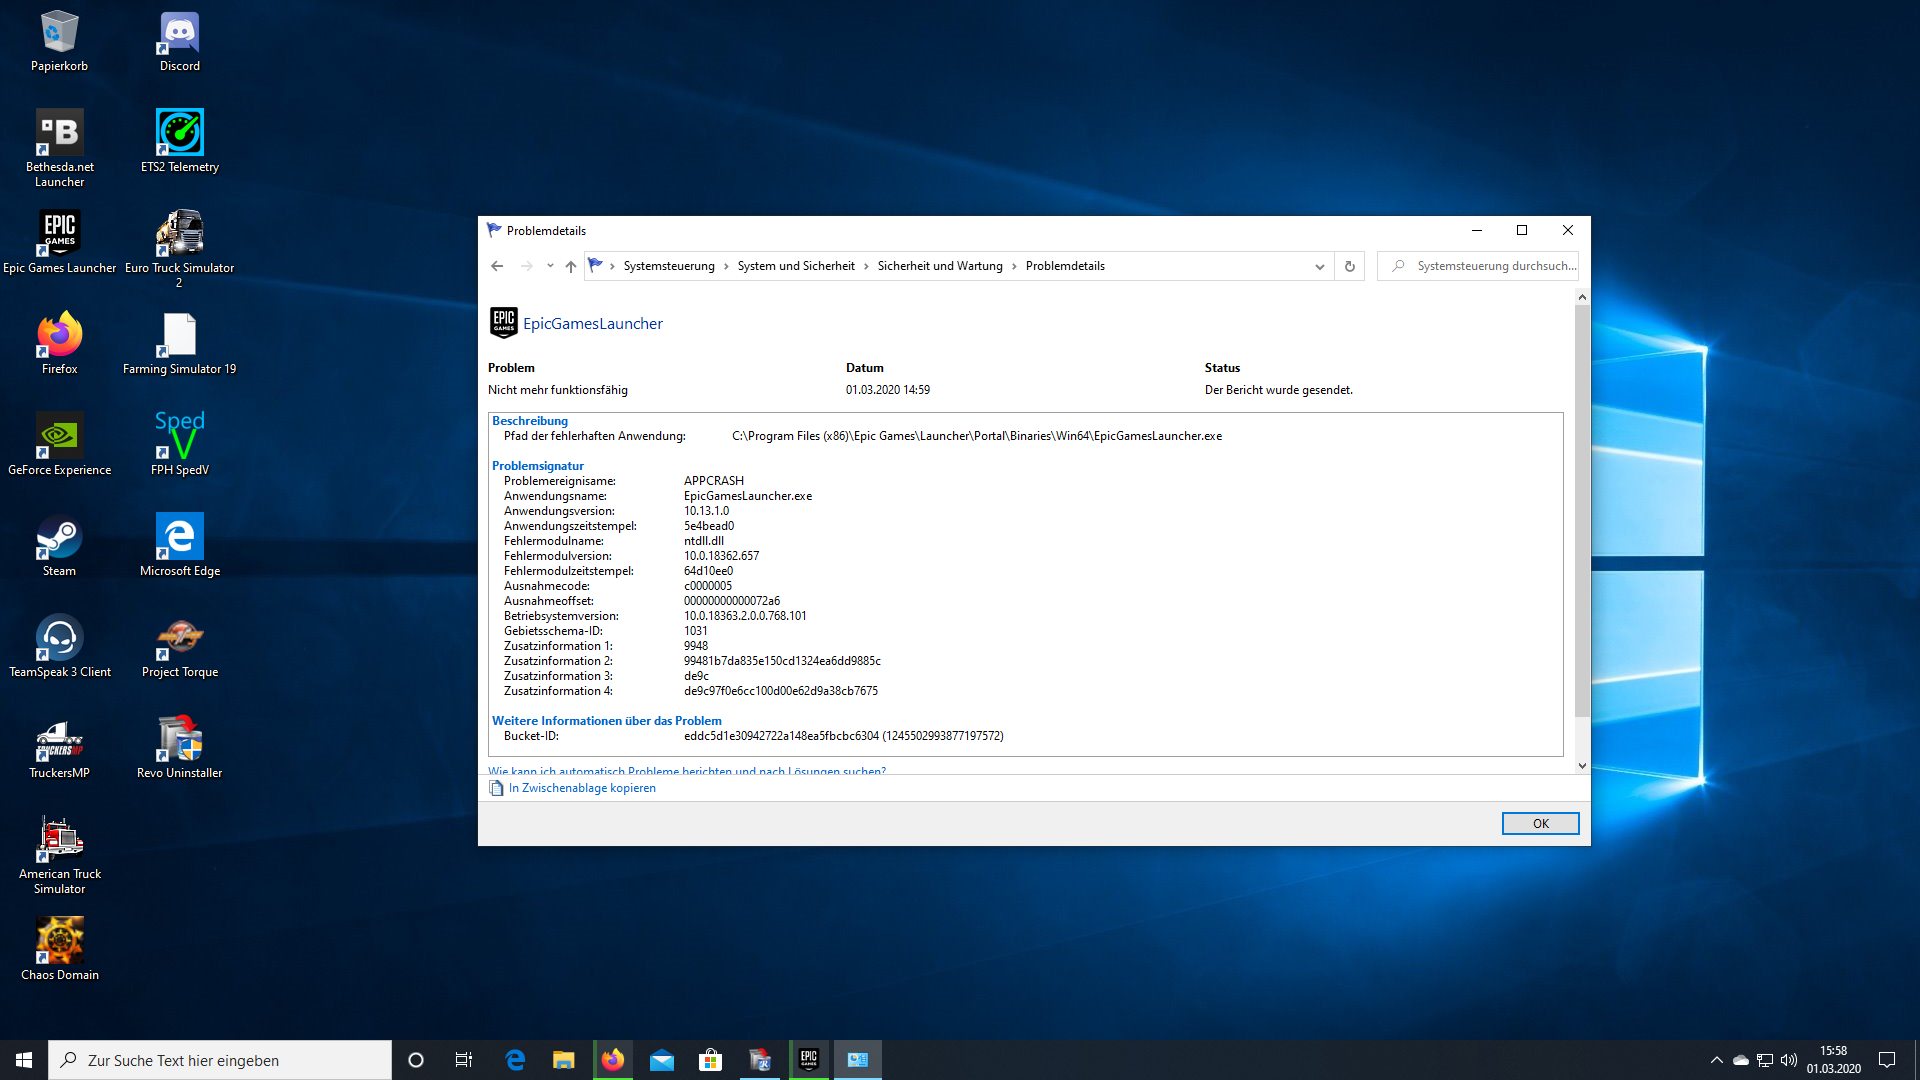This screenshot has width=1920, height=1080.
Task: Click the scroll down arrow in Problemdetails
Action: (x=1582, y=766)
